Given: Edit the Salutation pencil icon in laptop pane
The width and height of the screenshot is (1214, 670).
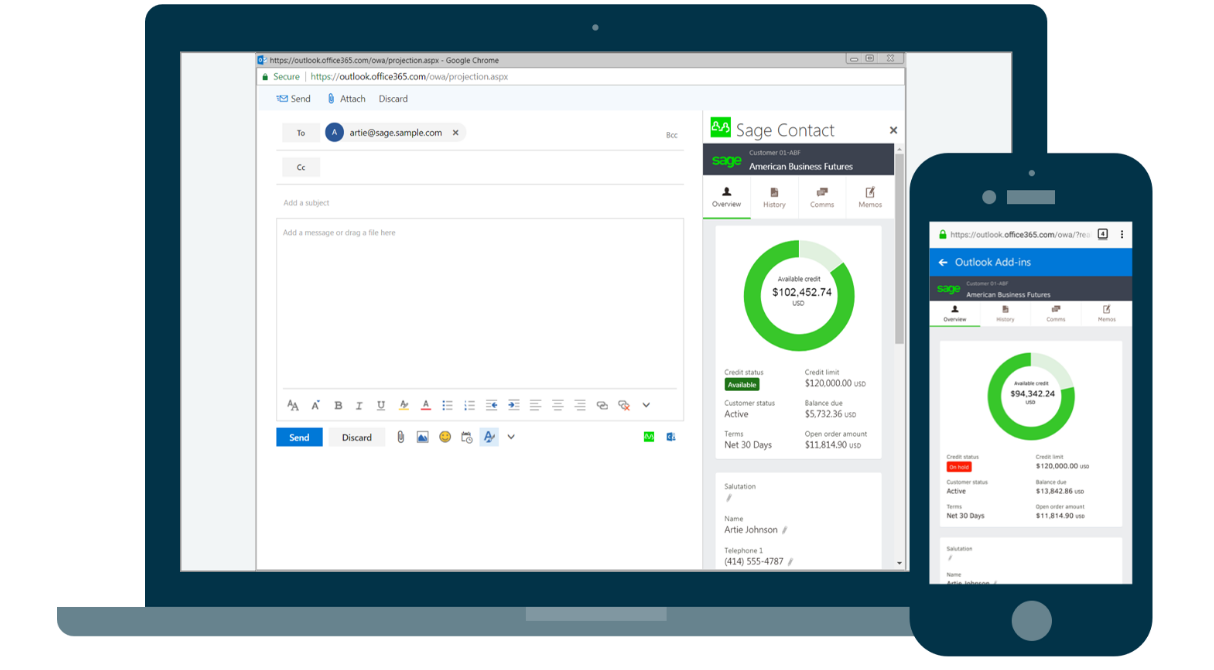Looking at the screenshot, I should [x=729, y=497].
